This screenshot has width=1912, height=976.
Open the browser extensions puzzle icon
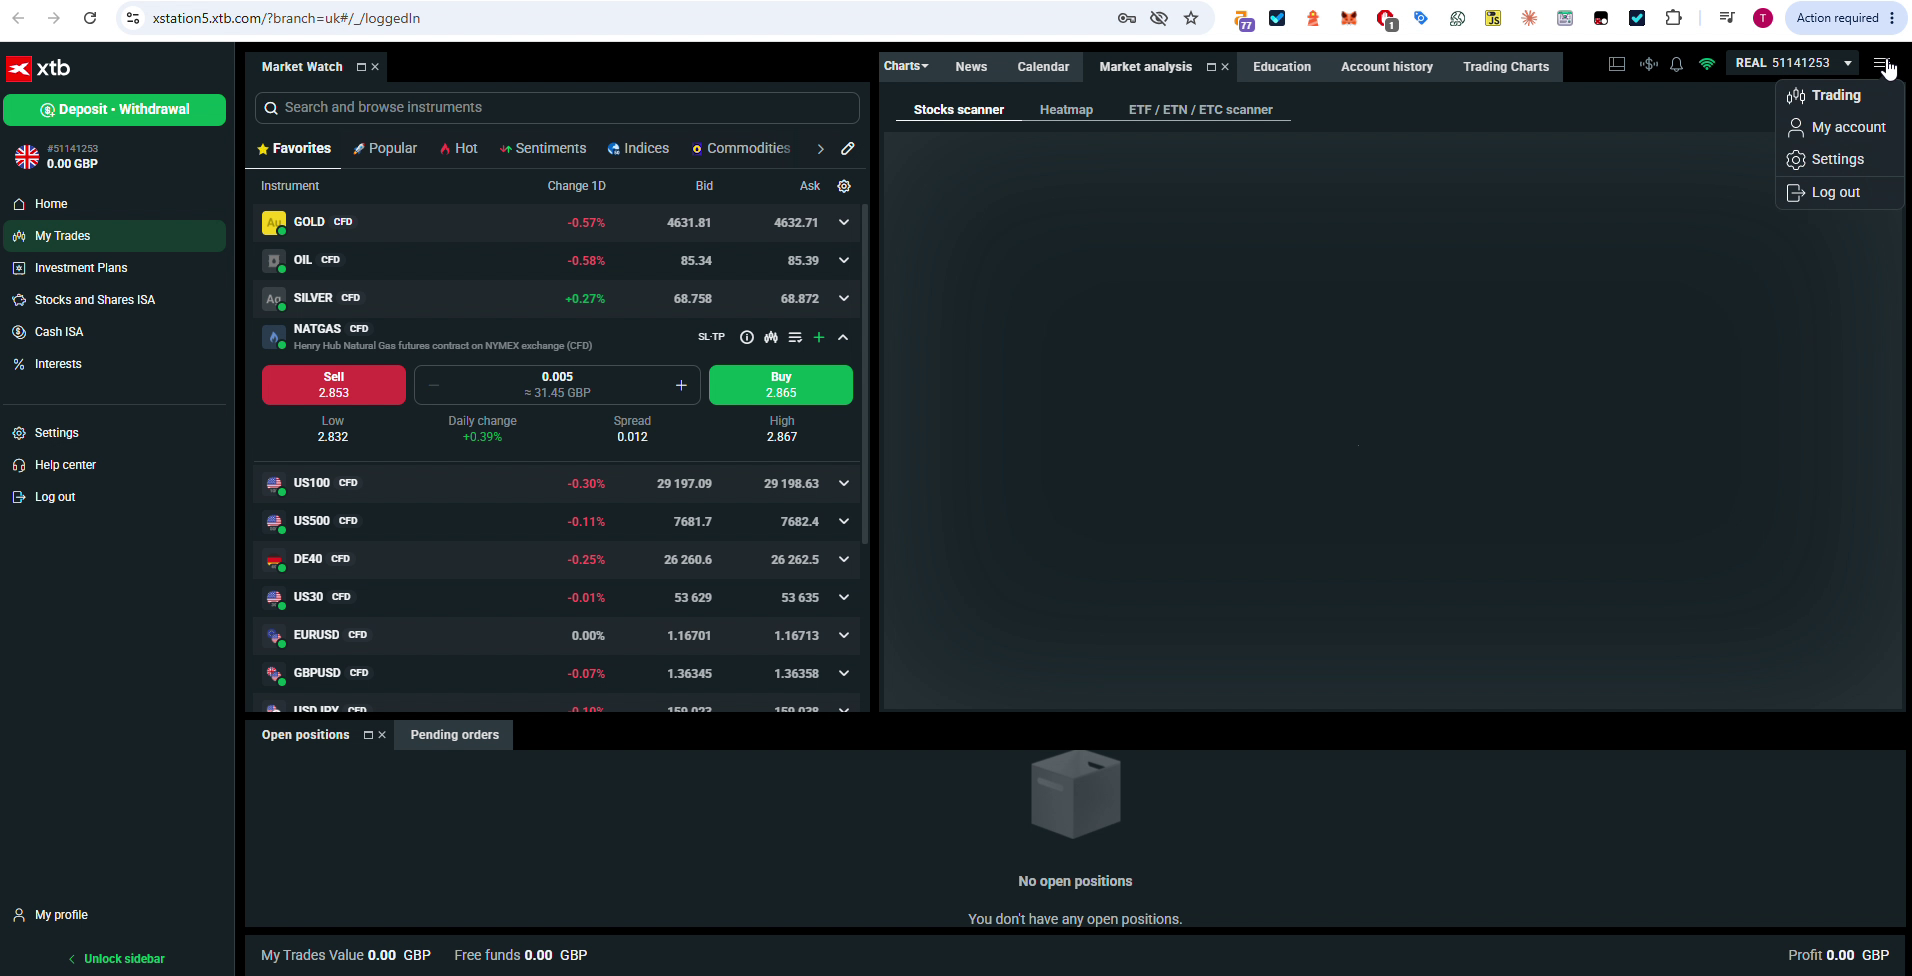tap(1673, 18)
